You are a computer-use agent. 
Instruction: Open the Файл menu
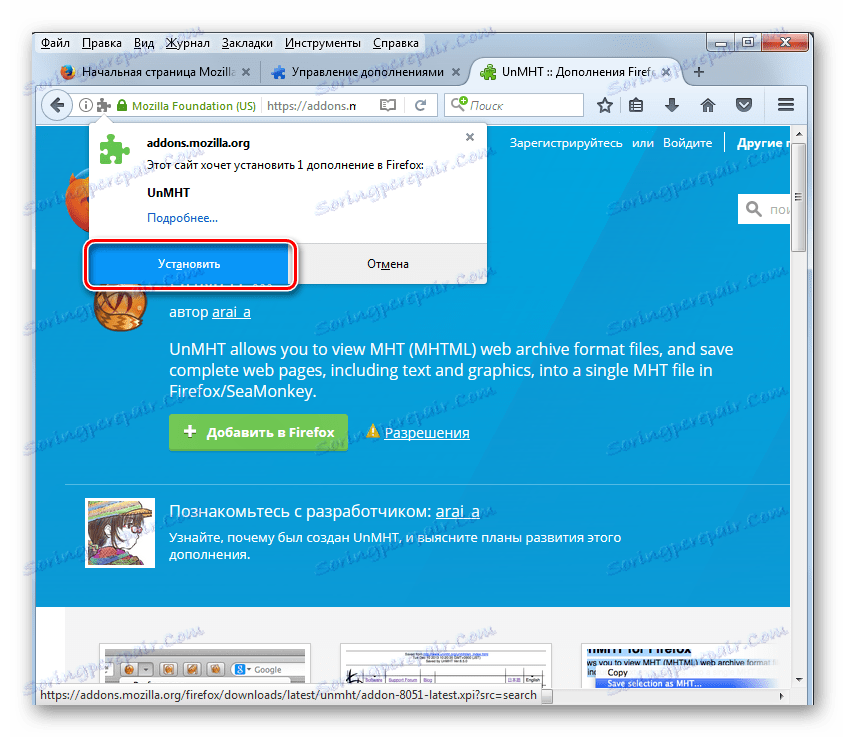click(x=55, y=43)
